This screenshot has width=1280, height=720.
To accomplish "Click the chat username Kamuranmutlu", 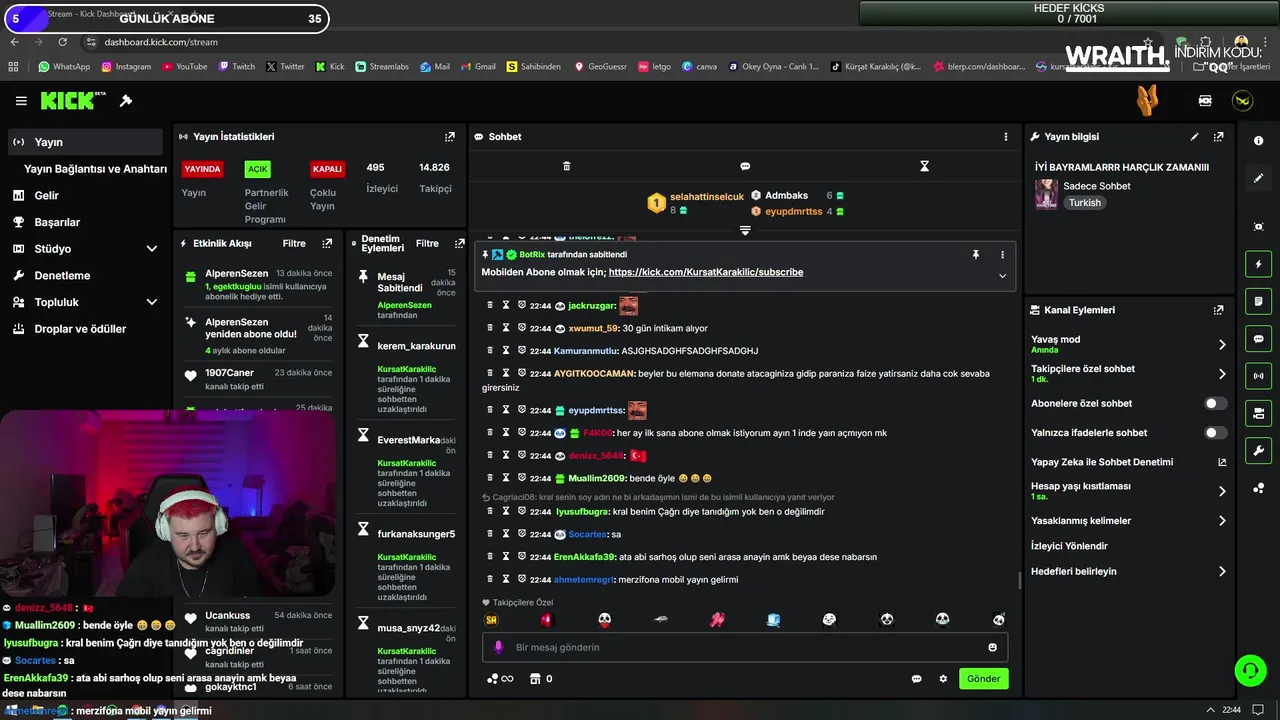I will [587, 351].
